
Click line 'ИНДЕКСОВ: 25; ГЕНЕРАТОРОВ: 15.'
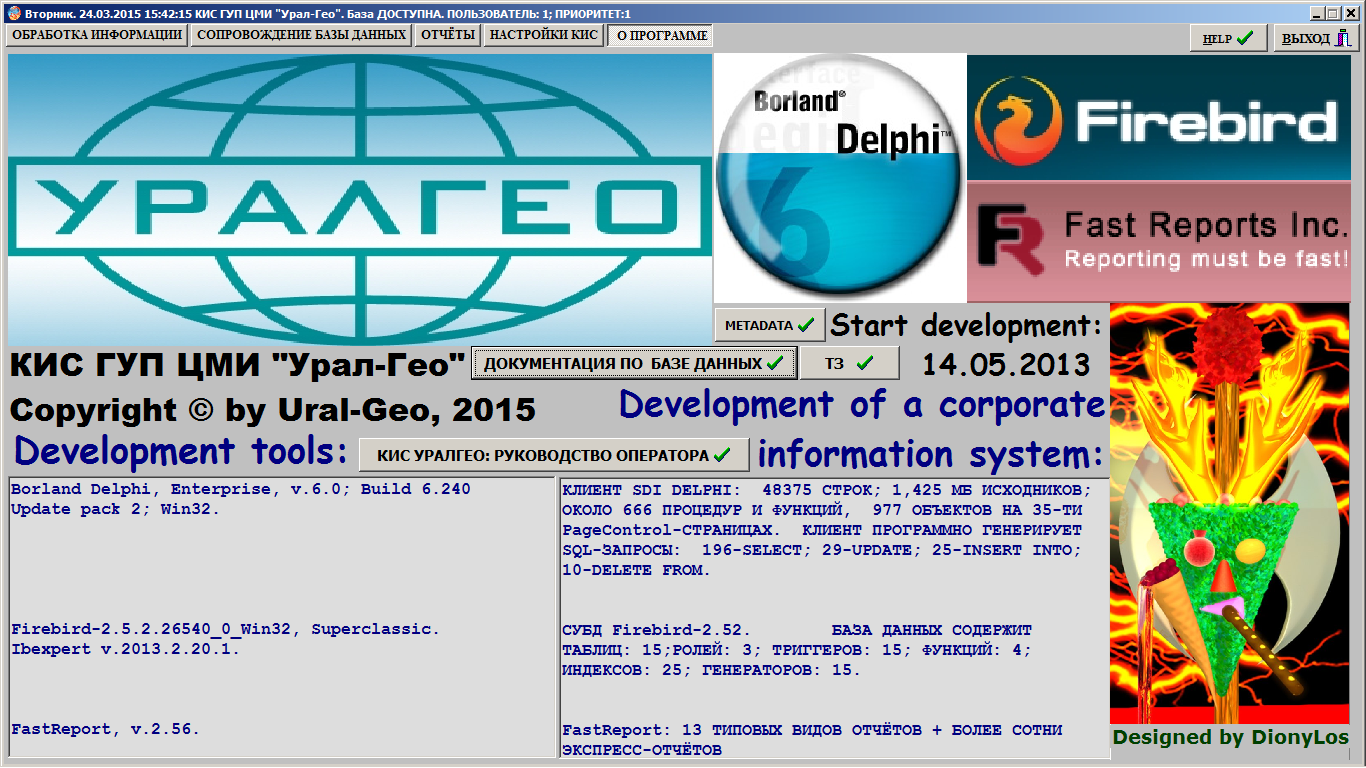coord(711,669)
